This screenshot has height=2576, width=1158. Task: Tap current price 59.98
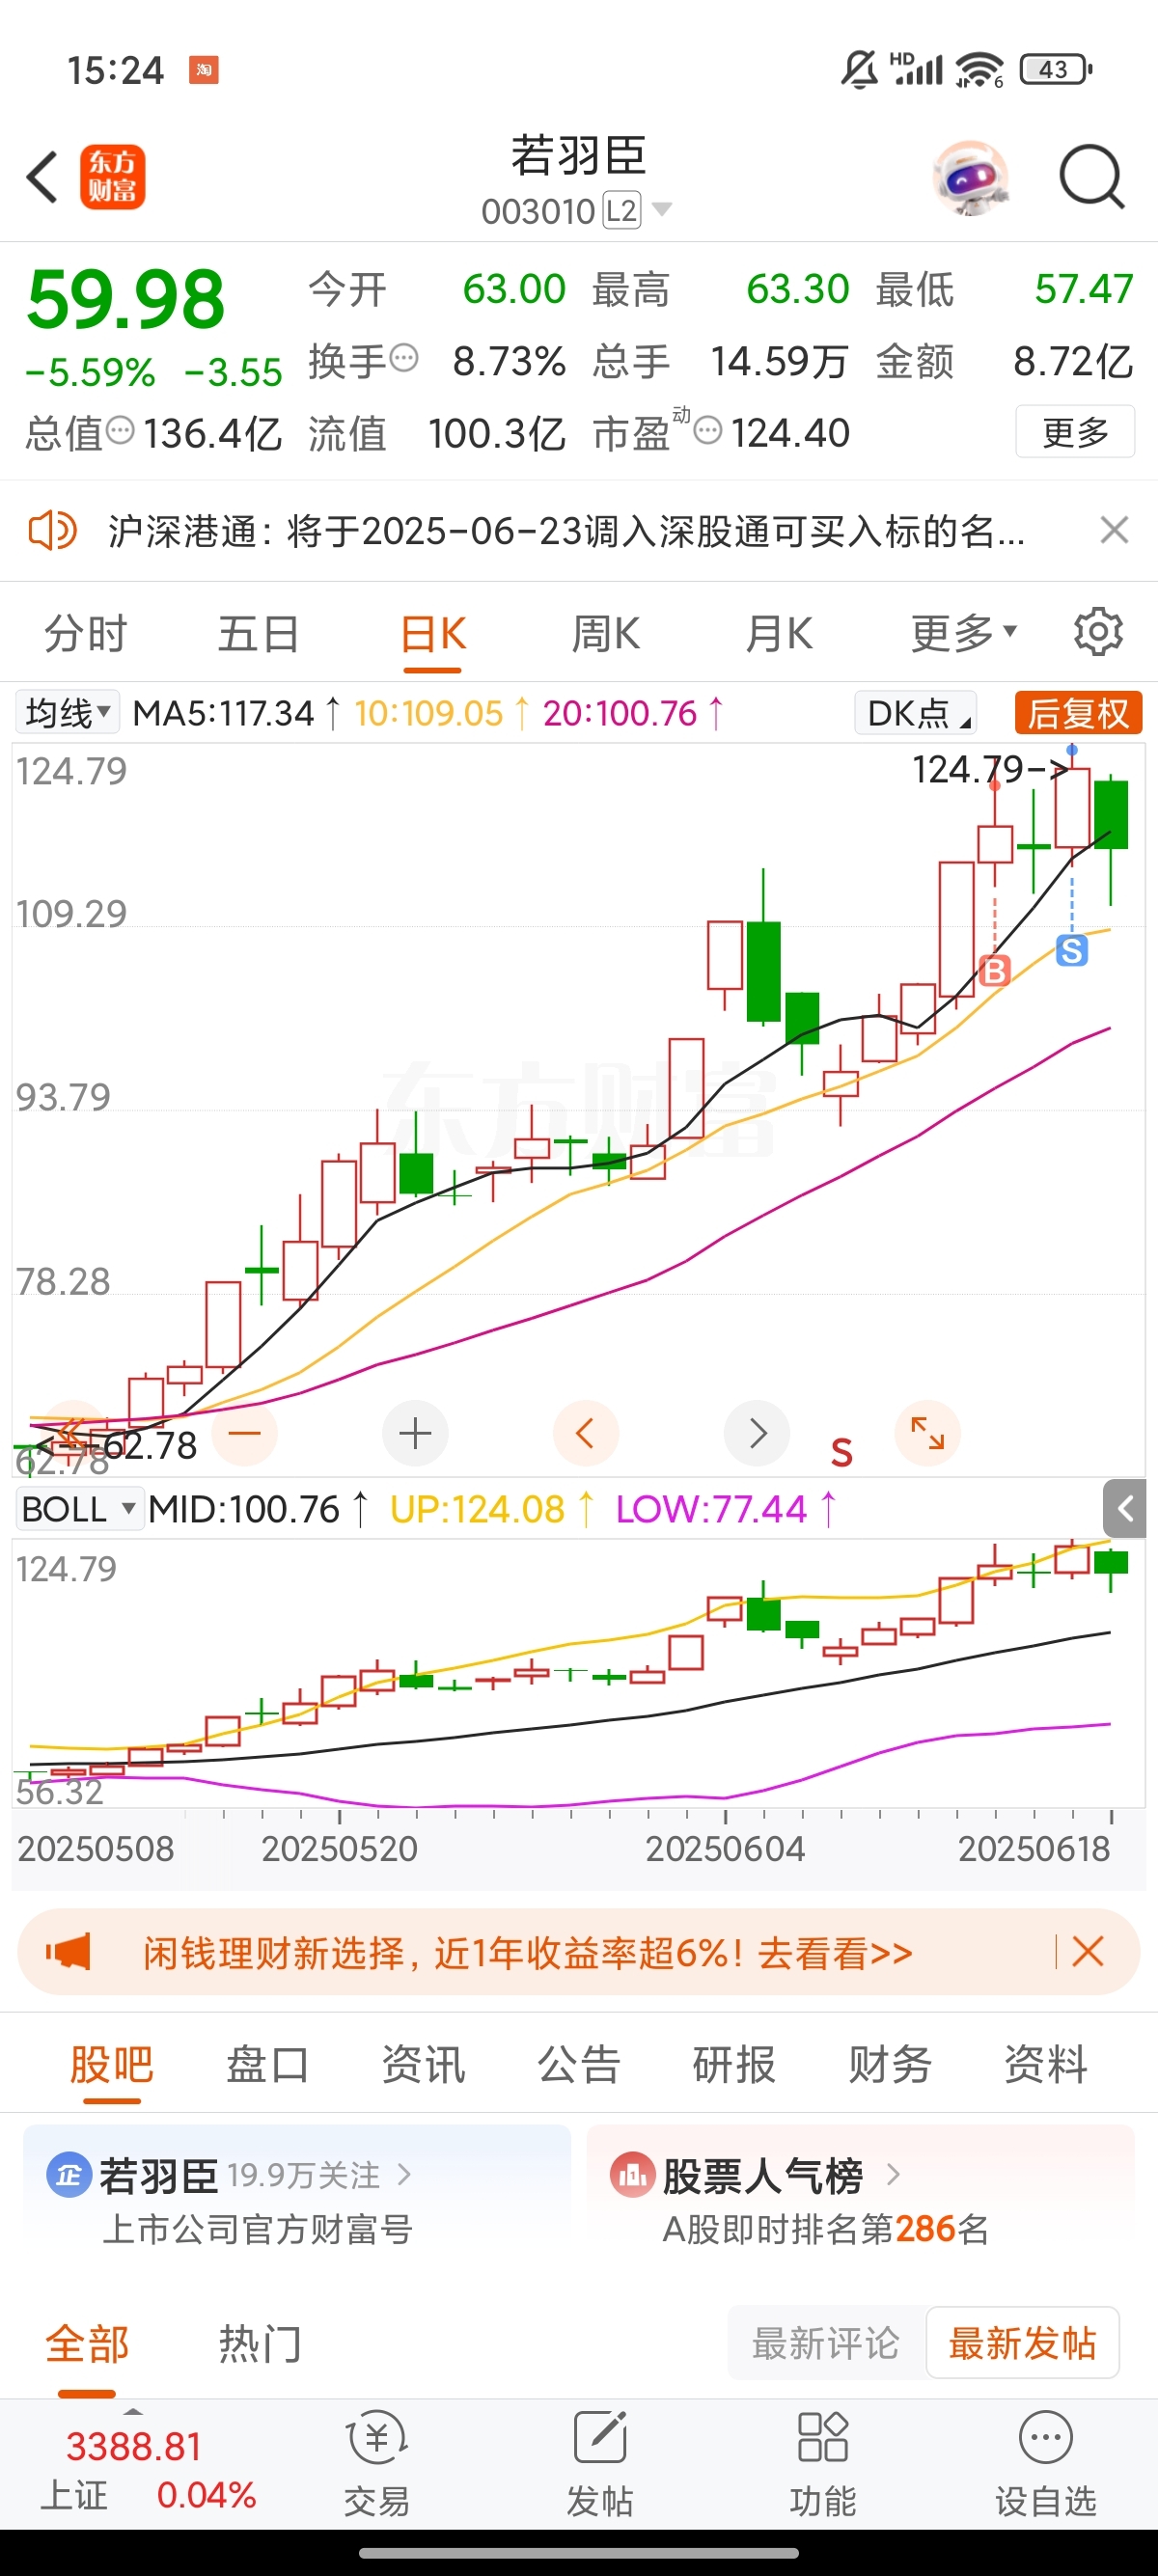click(126, 299)
